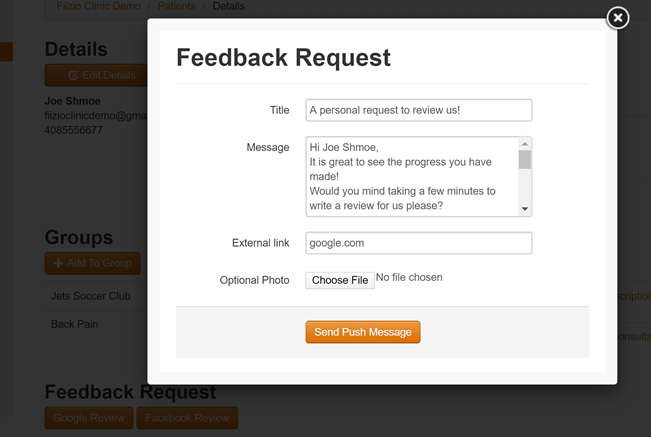Focus the External link field
651x437 pixels.
[x=418, y=242]
